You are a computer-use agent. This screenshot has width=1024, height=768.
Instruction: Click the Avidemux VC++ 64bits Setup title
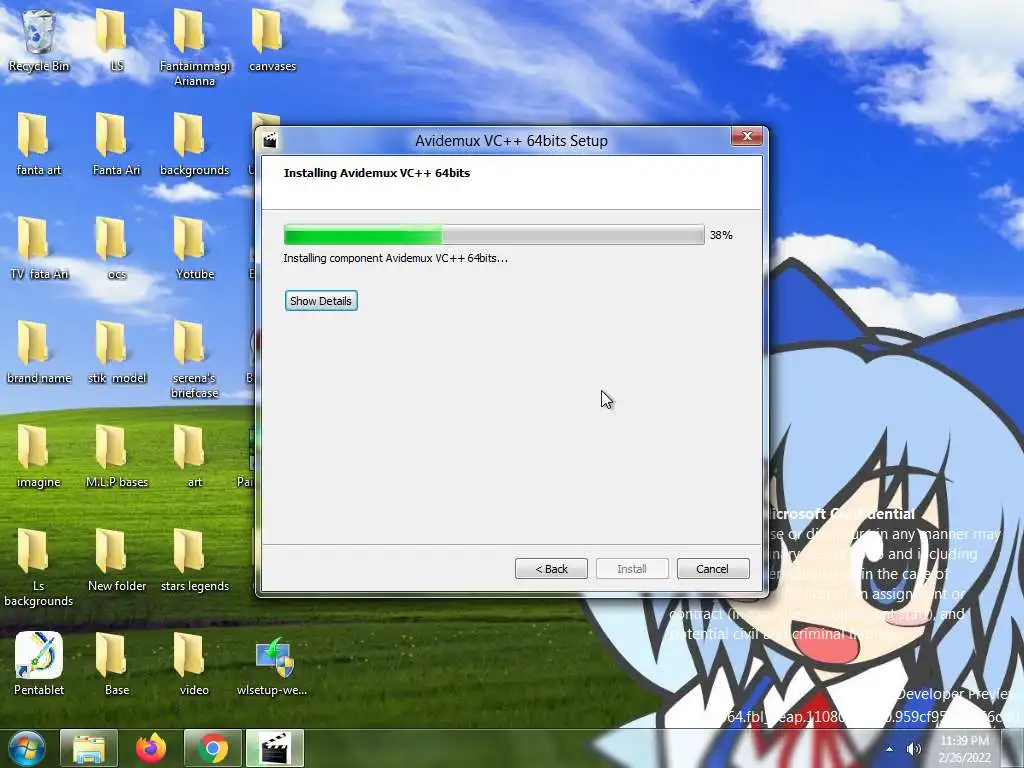[x=511, y=140]
